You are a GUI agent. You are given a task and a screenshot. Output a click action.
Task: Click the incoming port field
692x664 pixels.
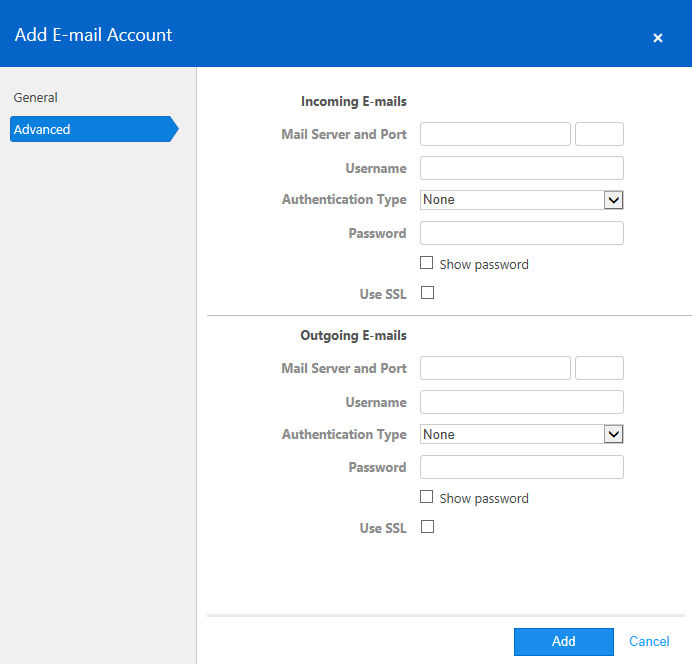click(x=599, y=134)
